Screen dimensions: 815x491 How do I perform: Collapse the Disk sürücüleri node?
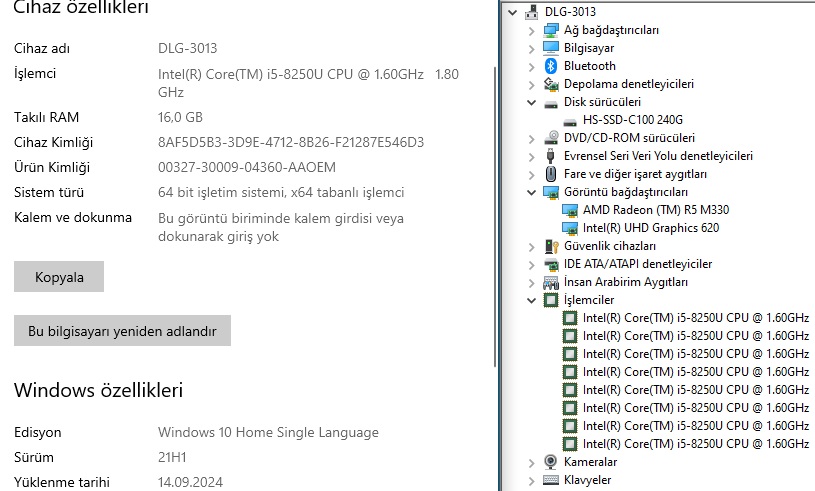[x=531, y=102]
